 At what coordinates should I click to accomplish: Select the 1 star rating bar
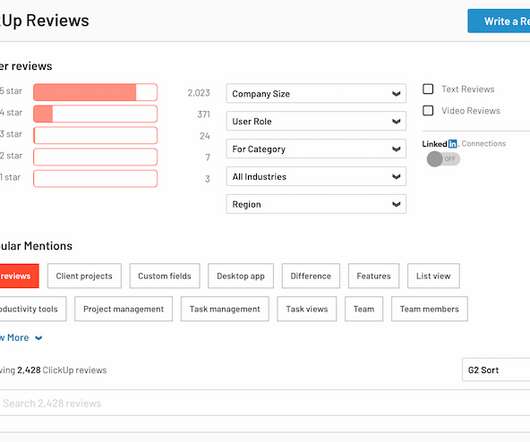pyautogui.click(x=95, y=178)
